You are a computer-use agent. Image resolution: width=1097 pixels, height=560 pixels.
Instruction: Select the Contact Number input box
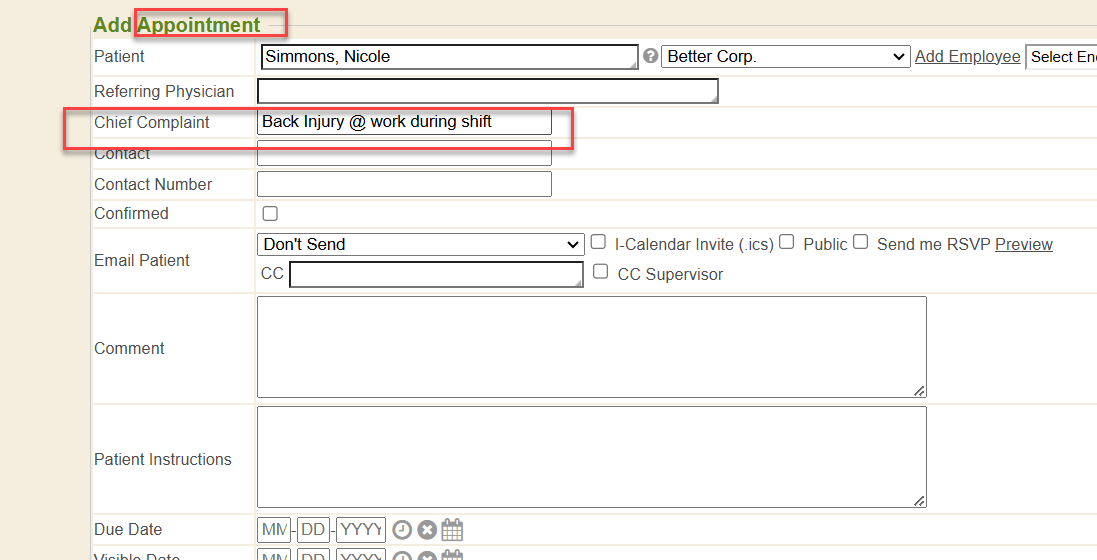[x=404, y=184]
